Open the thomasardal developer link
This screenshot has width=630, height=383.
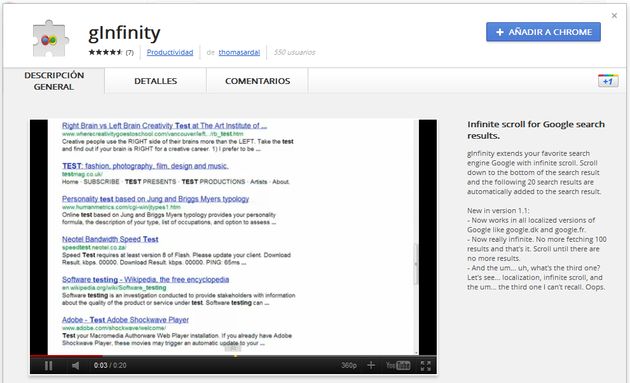[239, 52]
